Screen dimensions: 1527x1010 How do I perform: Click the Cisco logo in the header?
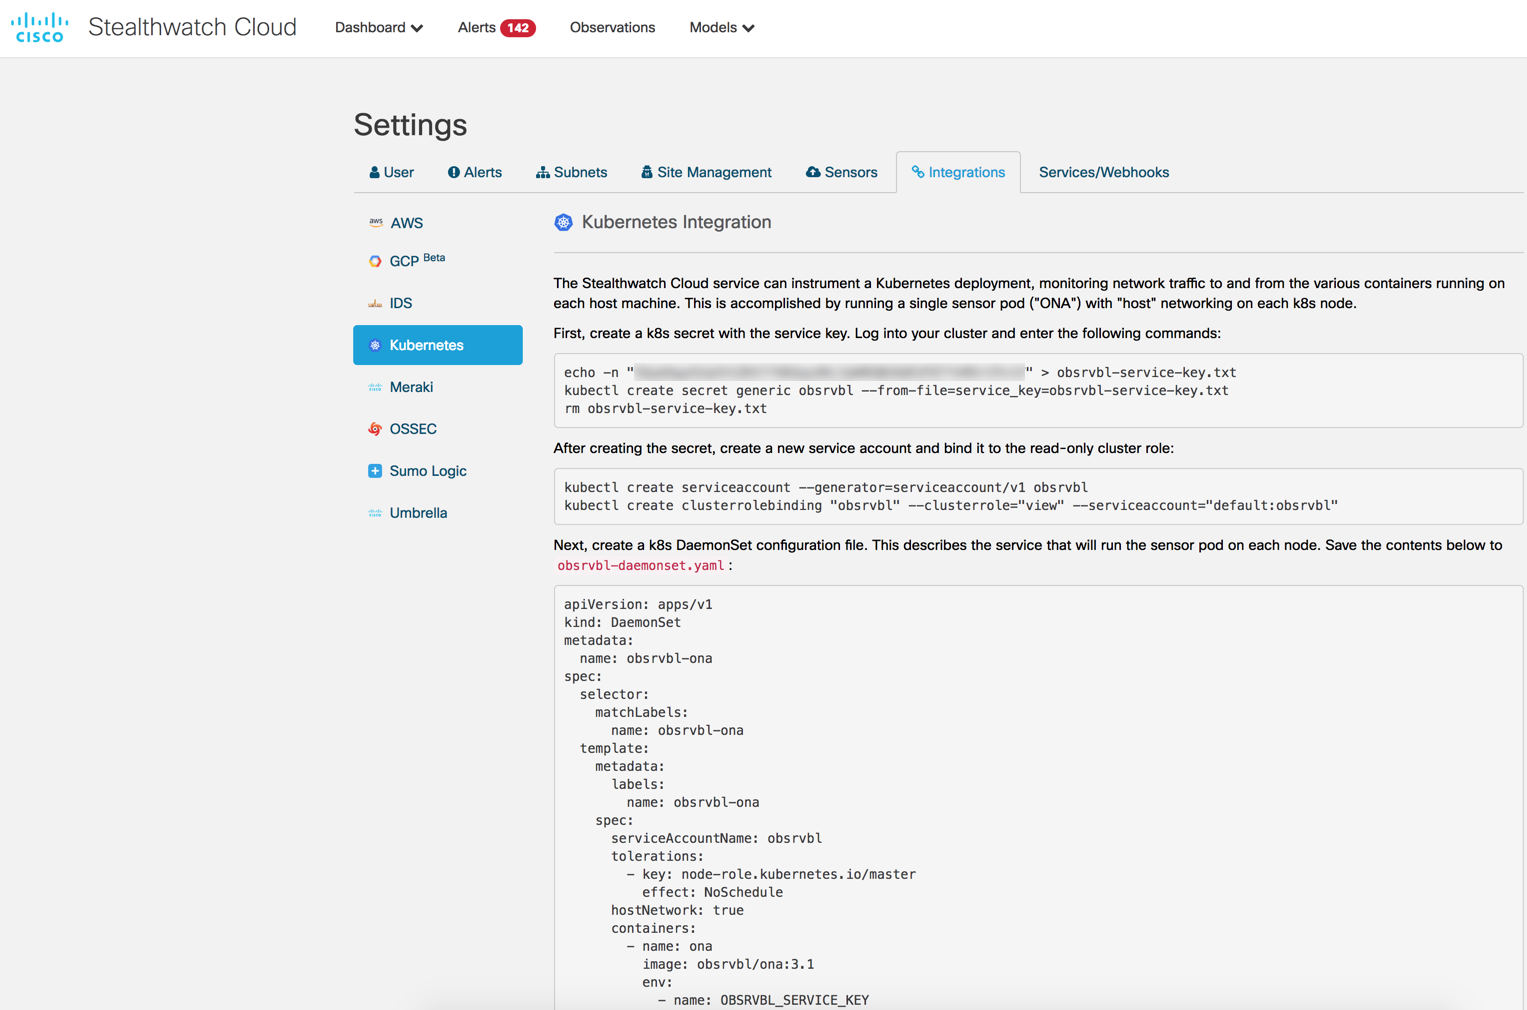(39, 27)
